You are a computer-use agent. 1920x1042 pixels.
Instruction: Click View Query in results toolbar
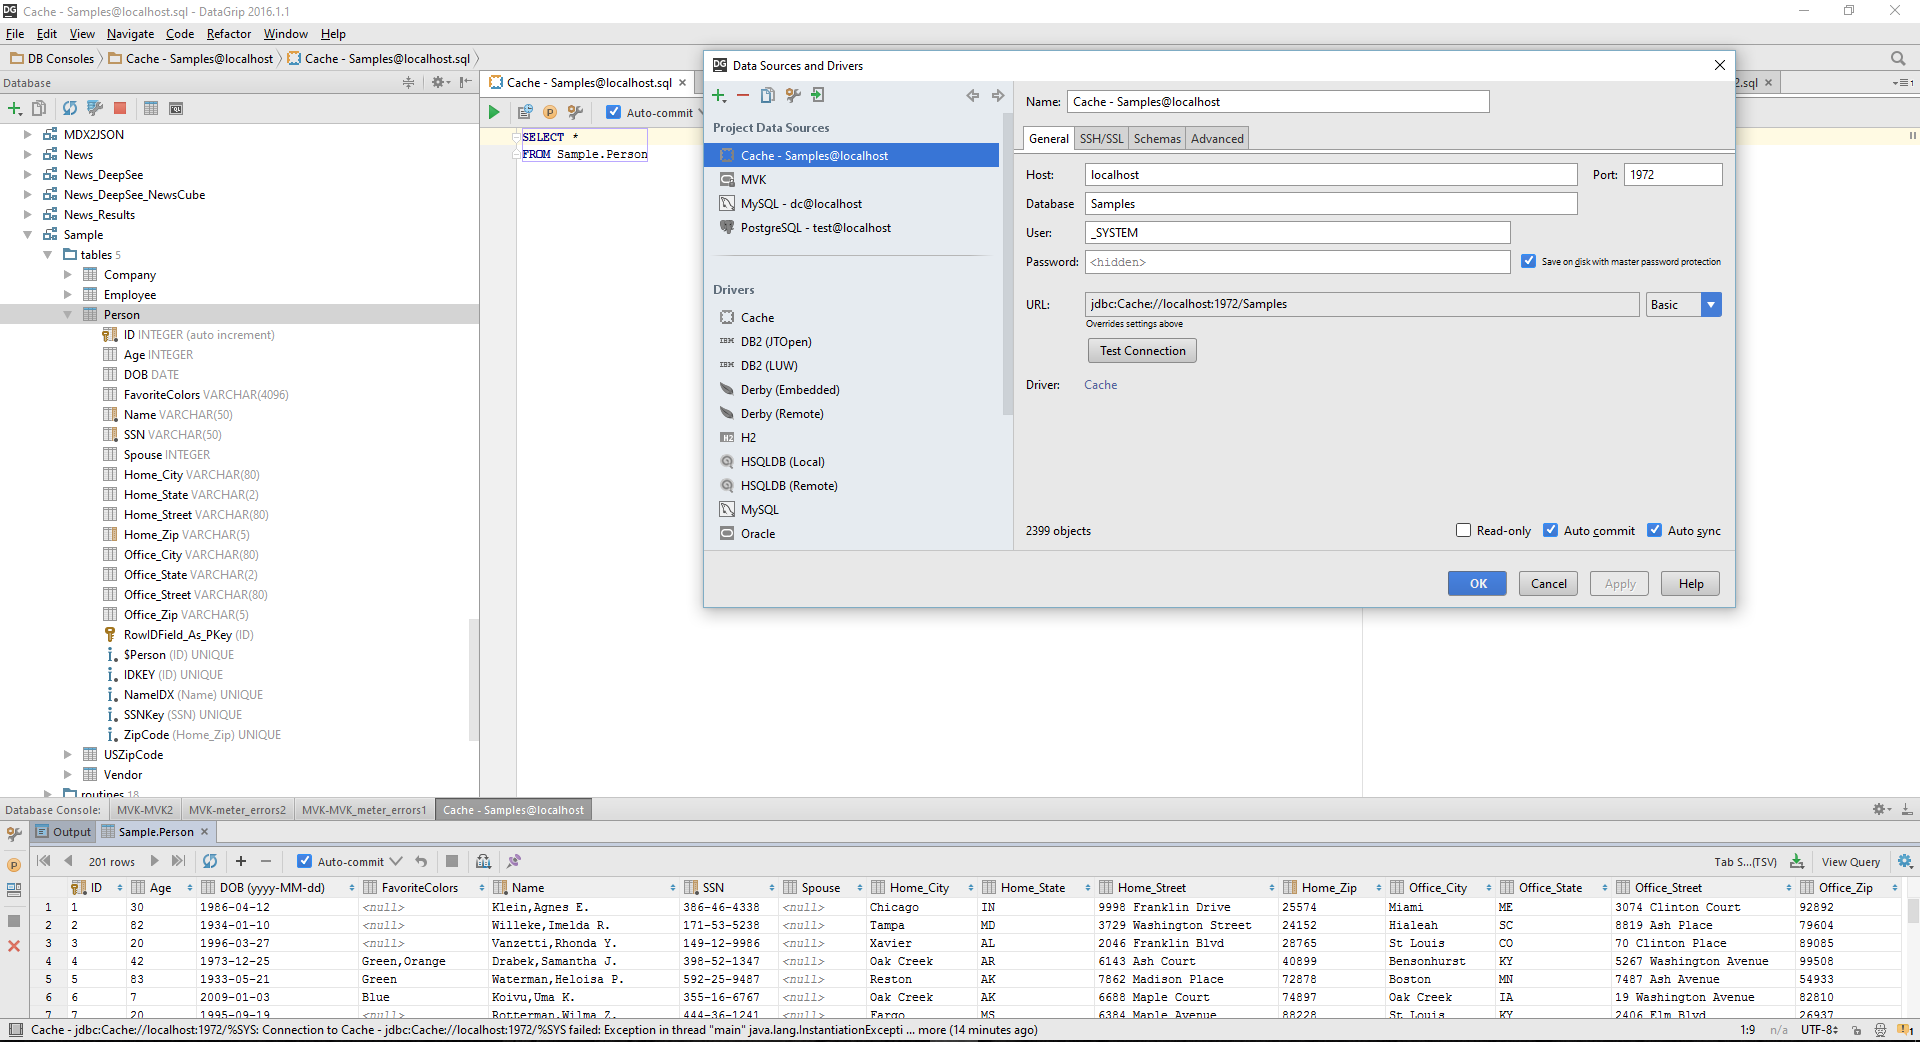[1850, 861]
